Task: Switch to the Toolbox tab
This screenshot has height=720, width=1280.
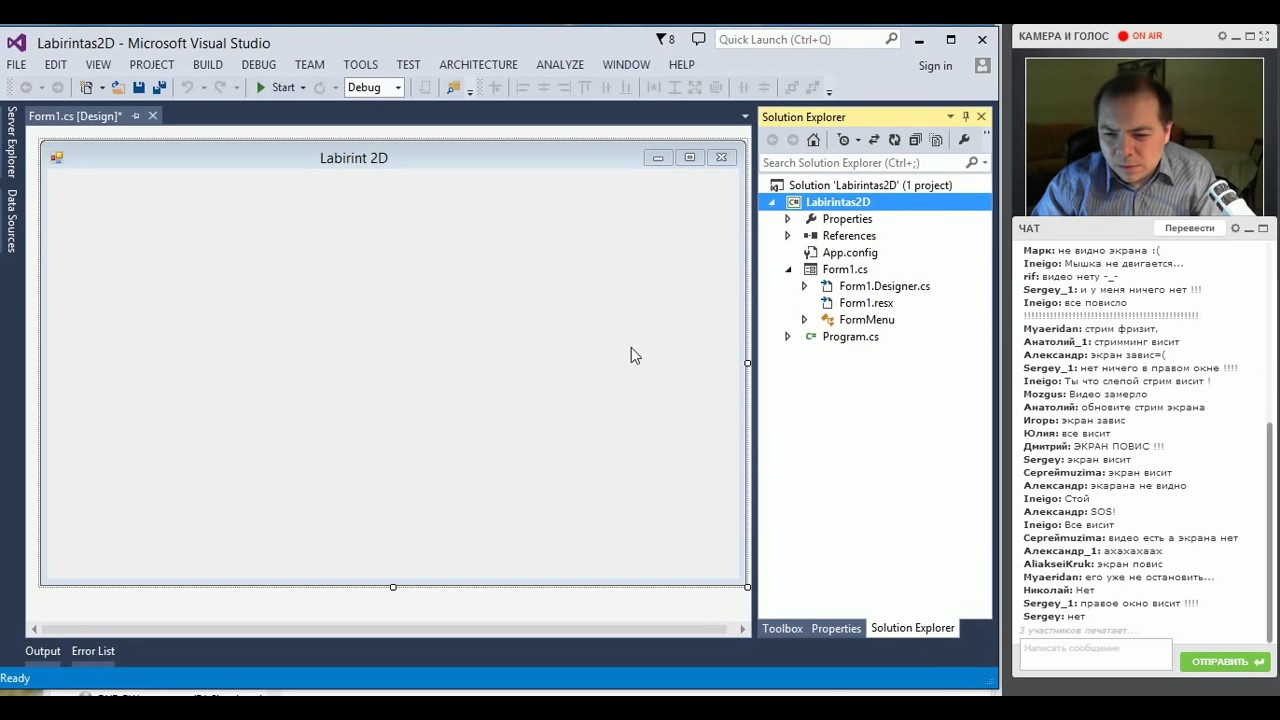Action: (782, 628)
